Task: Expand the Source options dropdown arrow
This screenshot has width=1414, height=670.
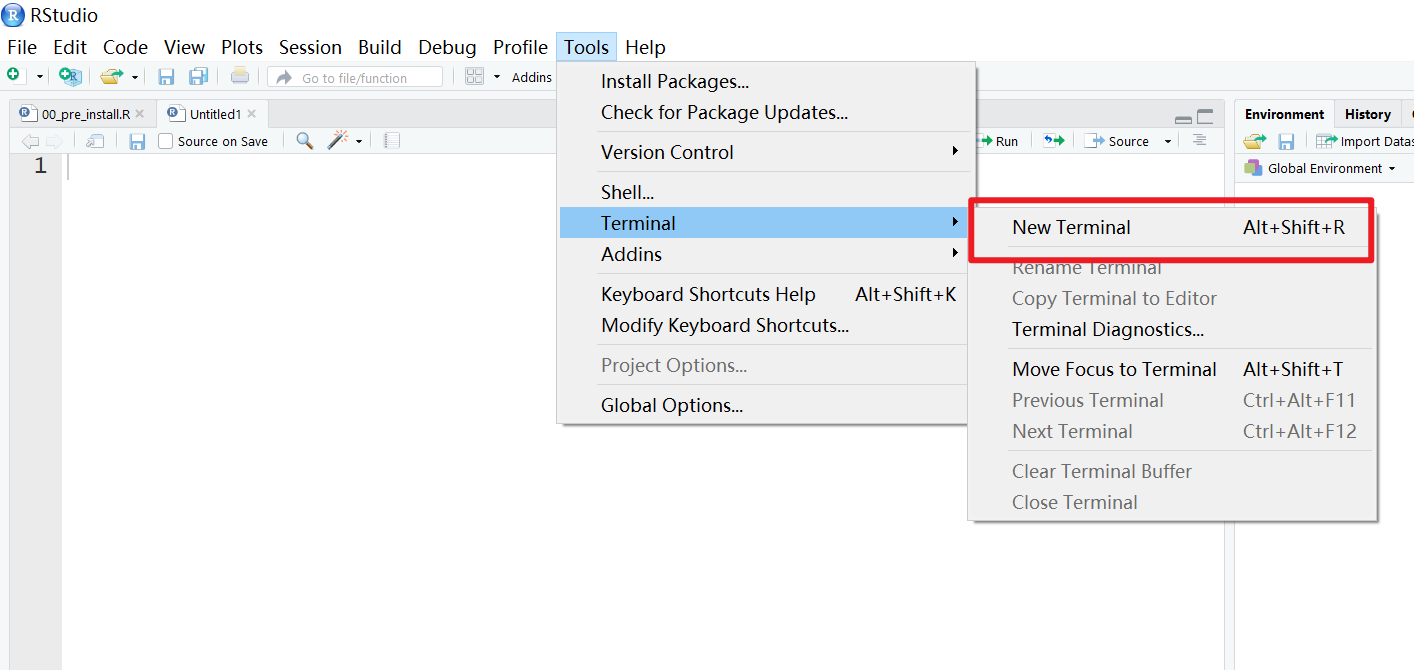Action: (1167, 141)
